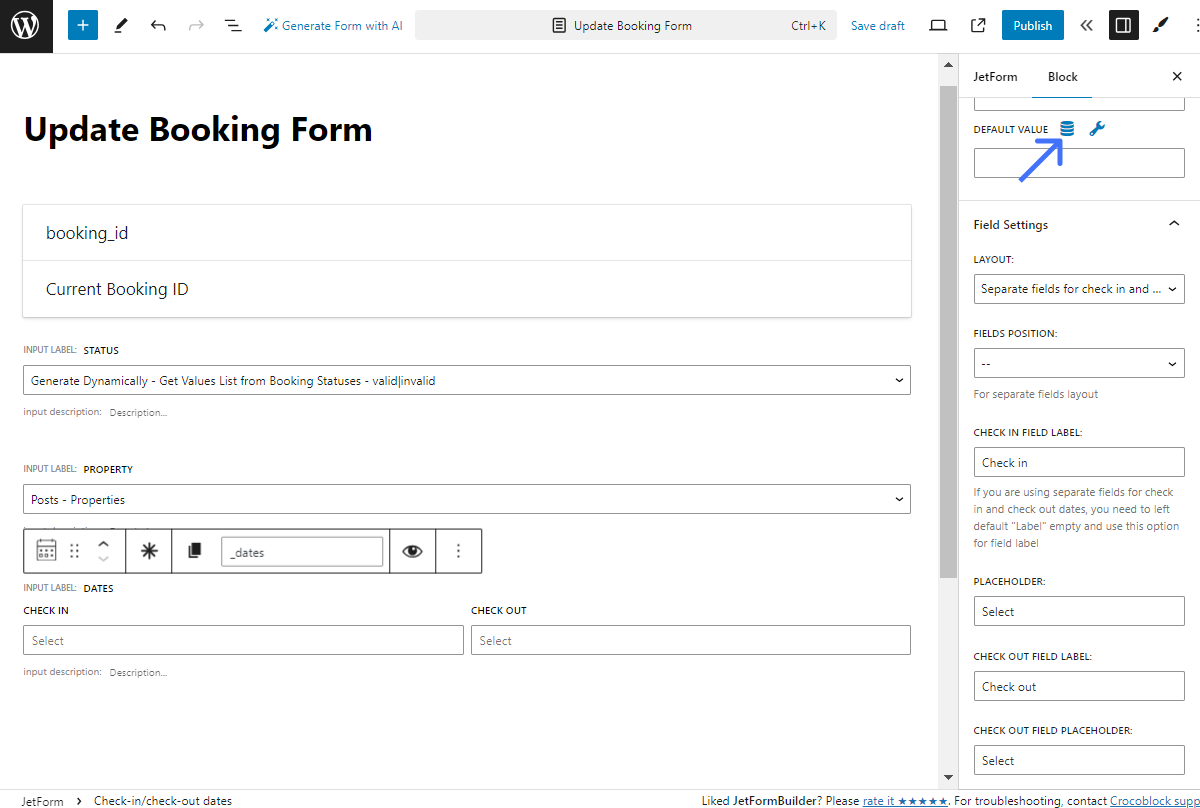Click Save draft link
The height and width of the screenshot is (808, 1200).
coord(877,26)
